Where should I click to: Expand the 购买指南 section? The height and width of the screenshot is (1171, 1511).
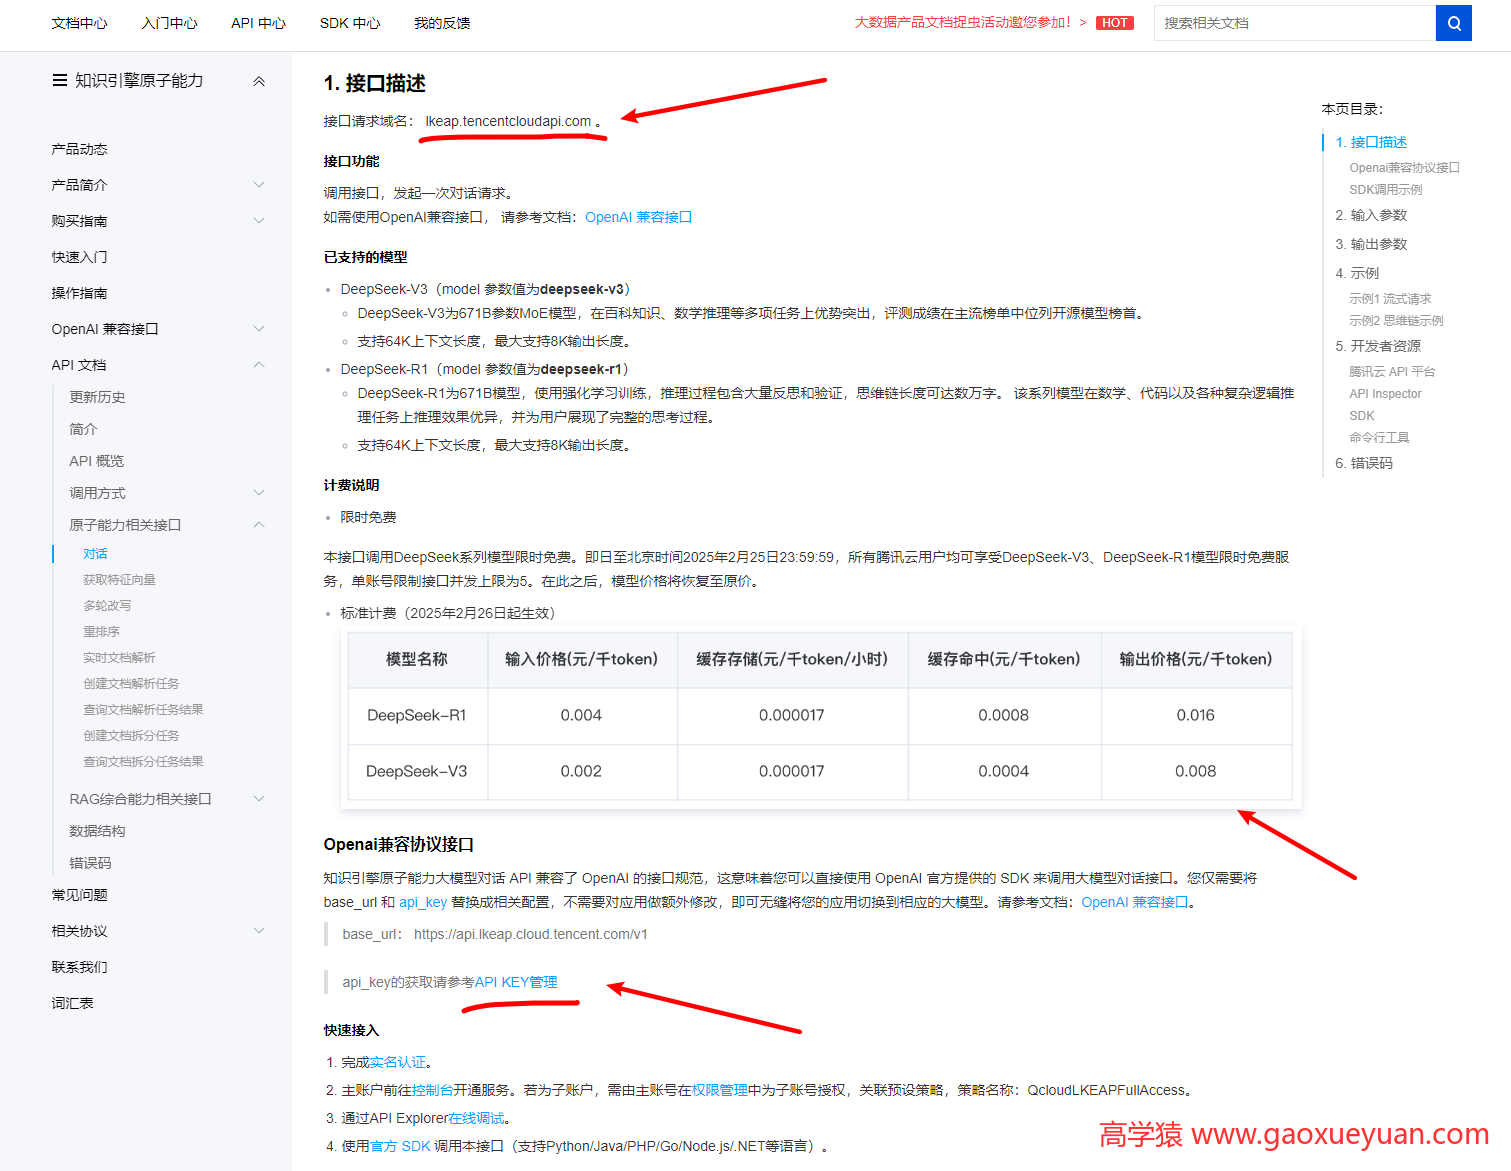click(259, 220)
